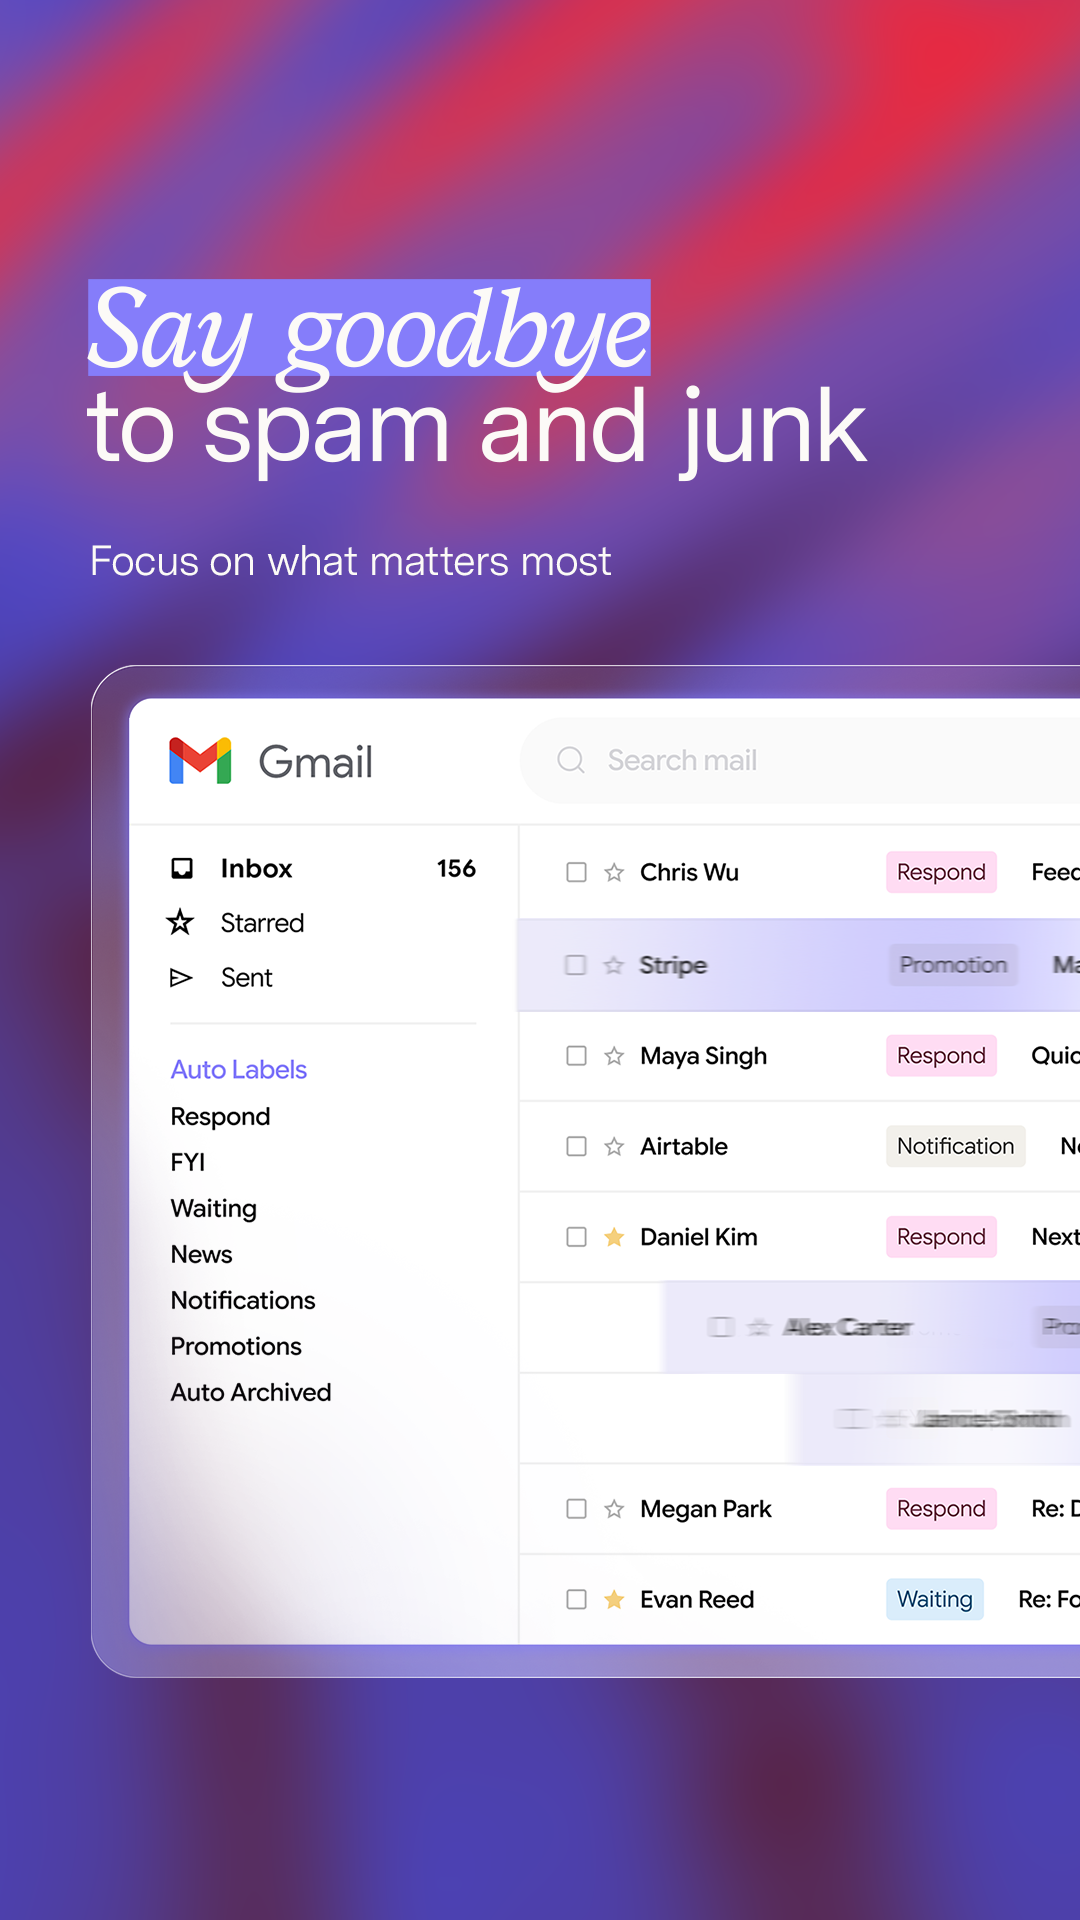The width and height of the screenshot is (1080, 1920).
Task: Focus the Search mail field
Action: coord(800,760)
